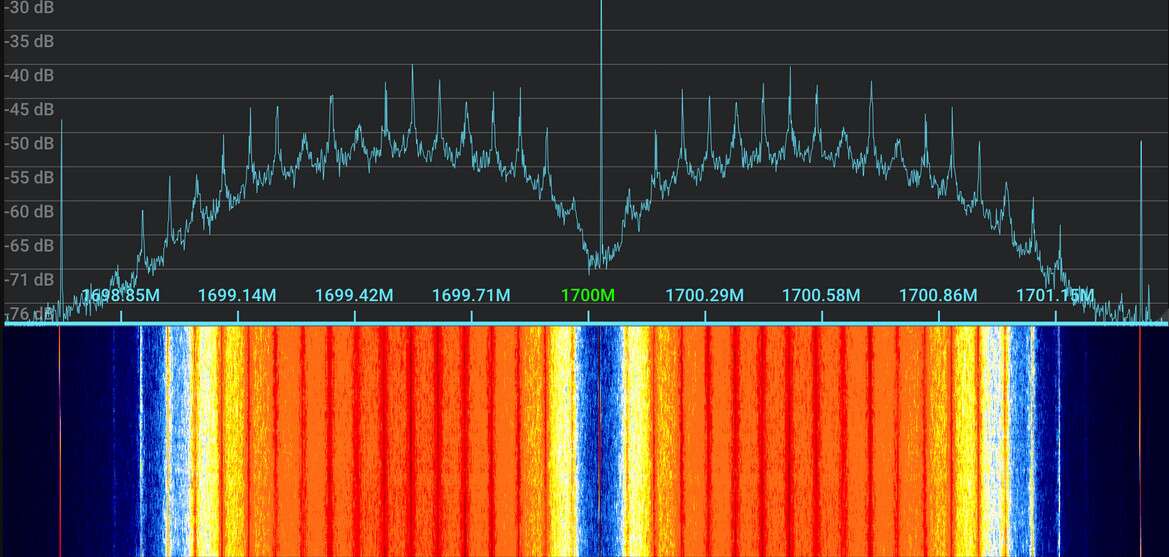Screen dimensions: 1169x557
Task: Tap the green 1700M center frequency label
Action: (x=588, y=295)
